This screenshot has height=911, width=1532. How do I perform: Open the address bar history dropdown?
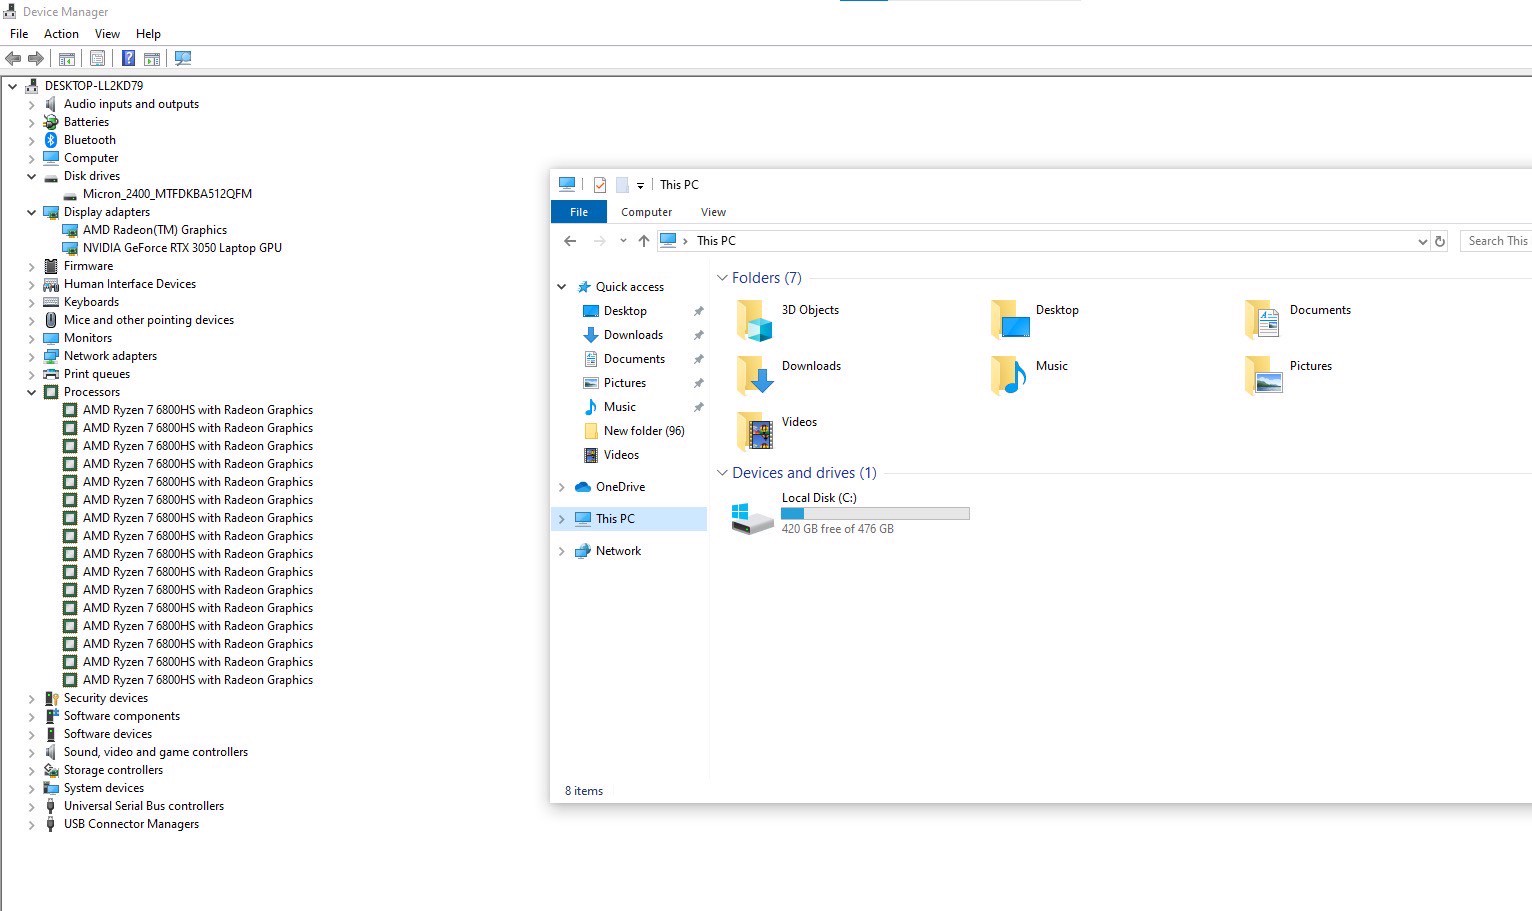[1422, 241]
